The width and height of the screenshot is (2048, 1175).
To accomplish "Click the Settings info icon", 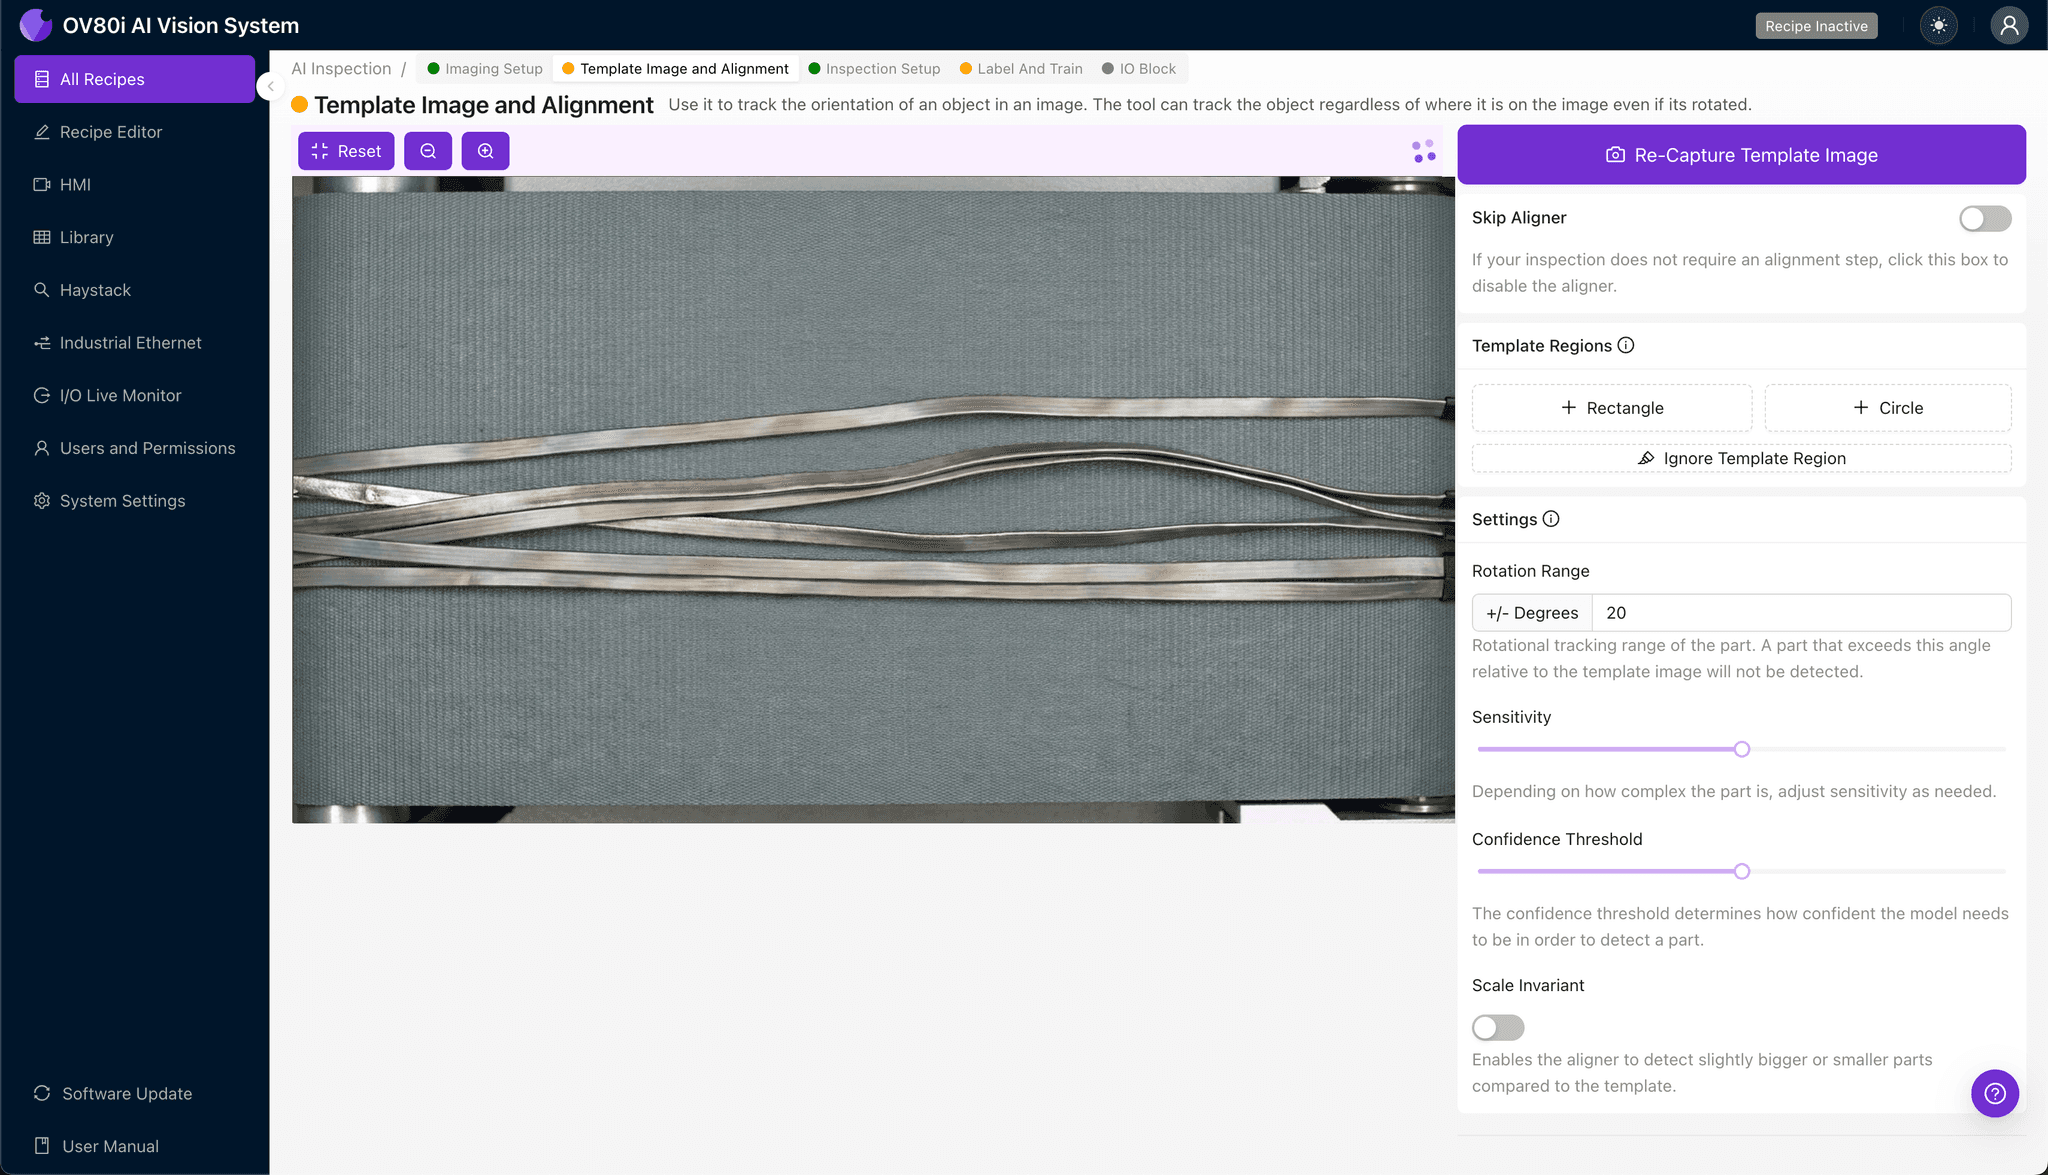I will (1551, 519).
